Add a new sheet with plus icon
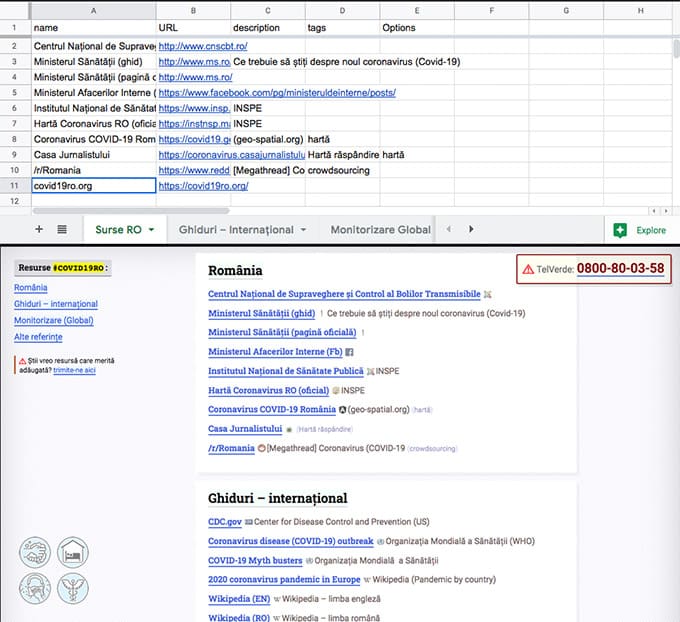 (x=39, y=229)
